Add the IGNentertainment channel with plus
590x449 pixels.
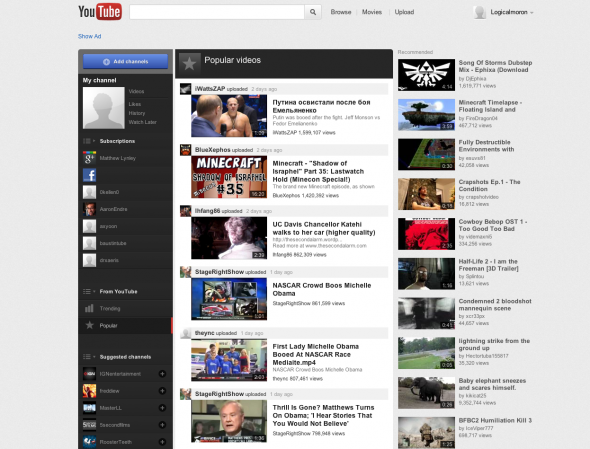point(162,374)
